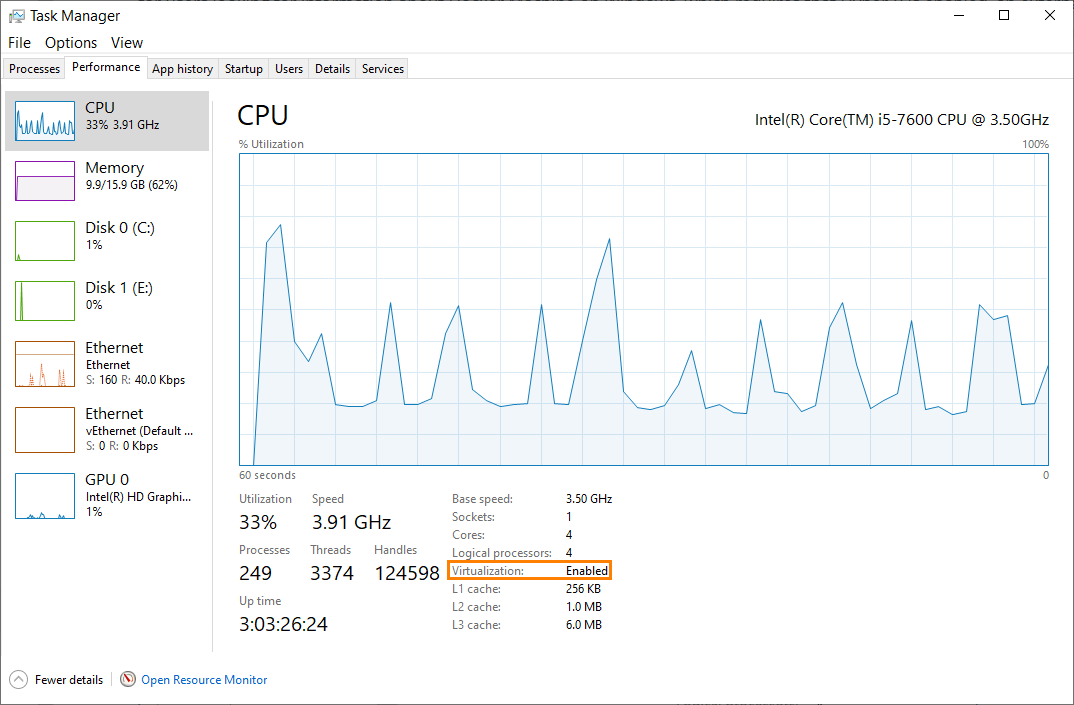Select the CPU mini graph thumbnail

point(45,120)
